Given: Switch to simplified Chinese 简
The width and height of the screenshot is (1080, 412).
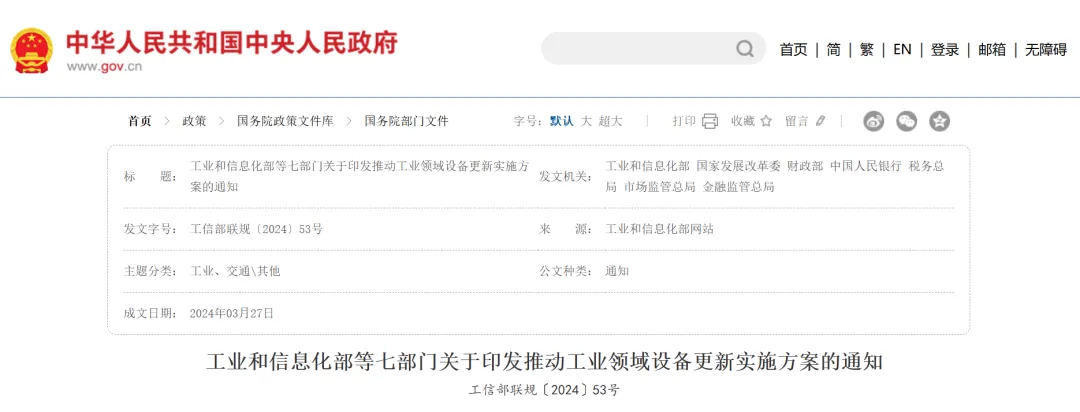Looking at the screenshot, I should (x=833, y=50).
